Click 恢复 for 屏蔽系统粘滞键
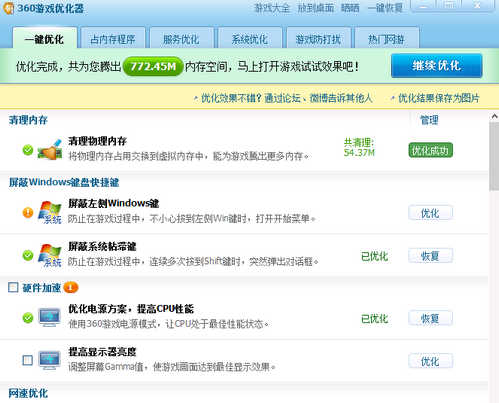 (x=430, y=256)
